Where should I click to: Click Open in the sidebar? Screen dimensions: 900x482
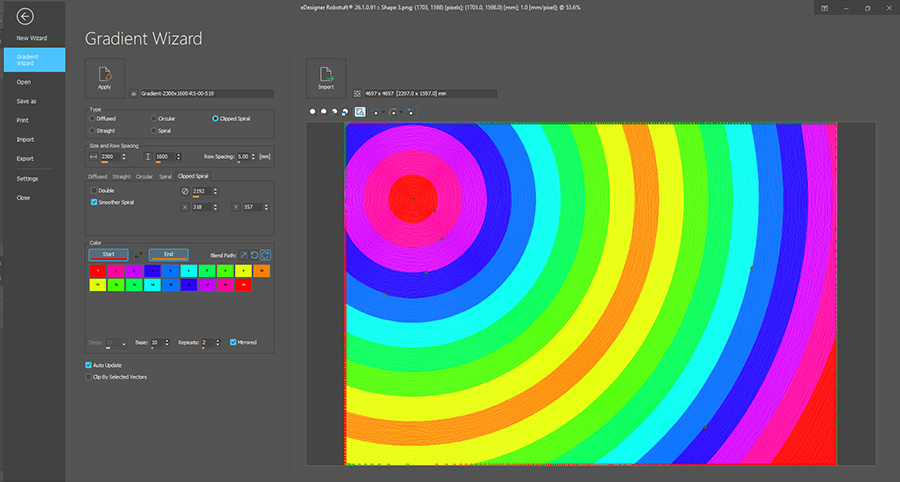[24, 82]
